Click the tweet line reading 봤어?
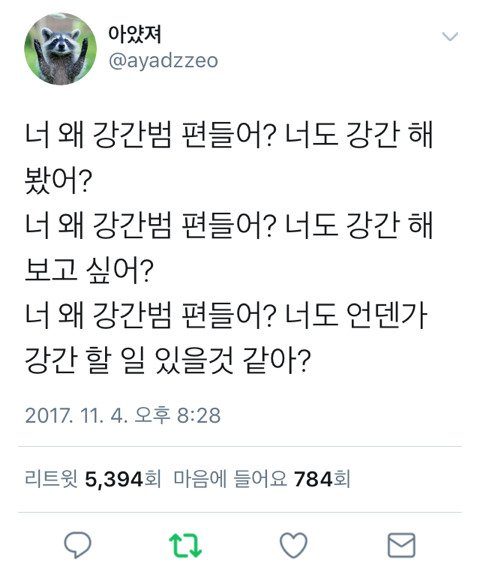Screen dimensions: 480x565 pos(58,180)
